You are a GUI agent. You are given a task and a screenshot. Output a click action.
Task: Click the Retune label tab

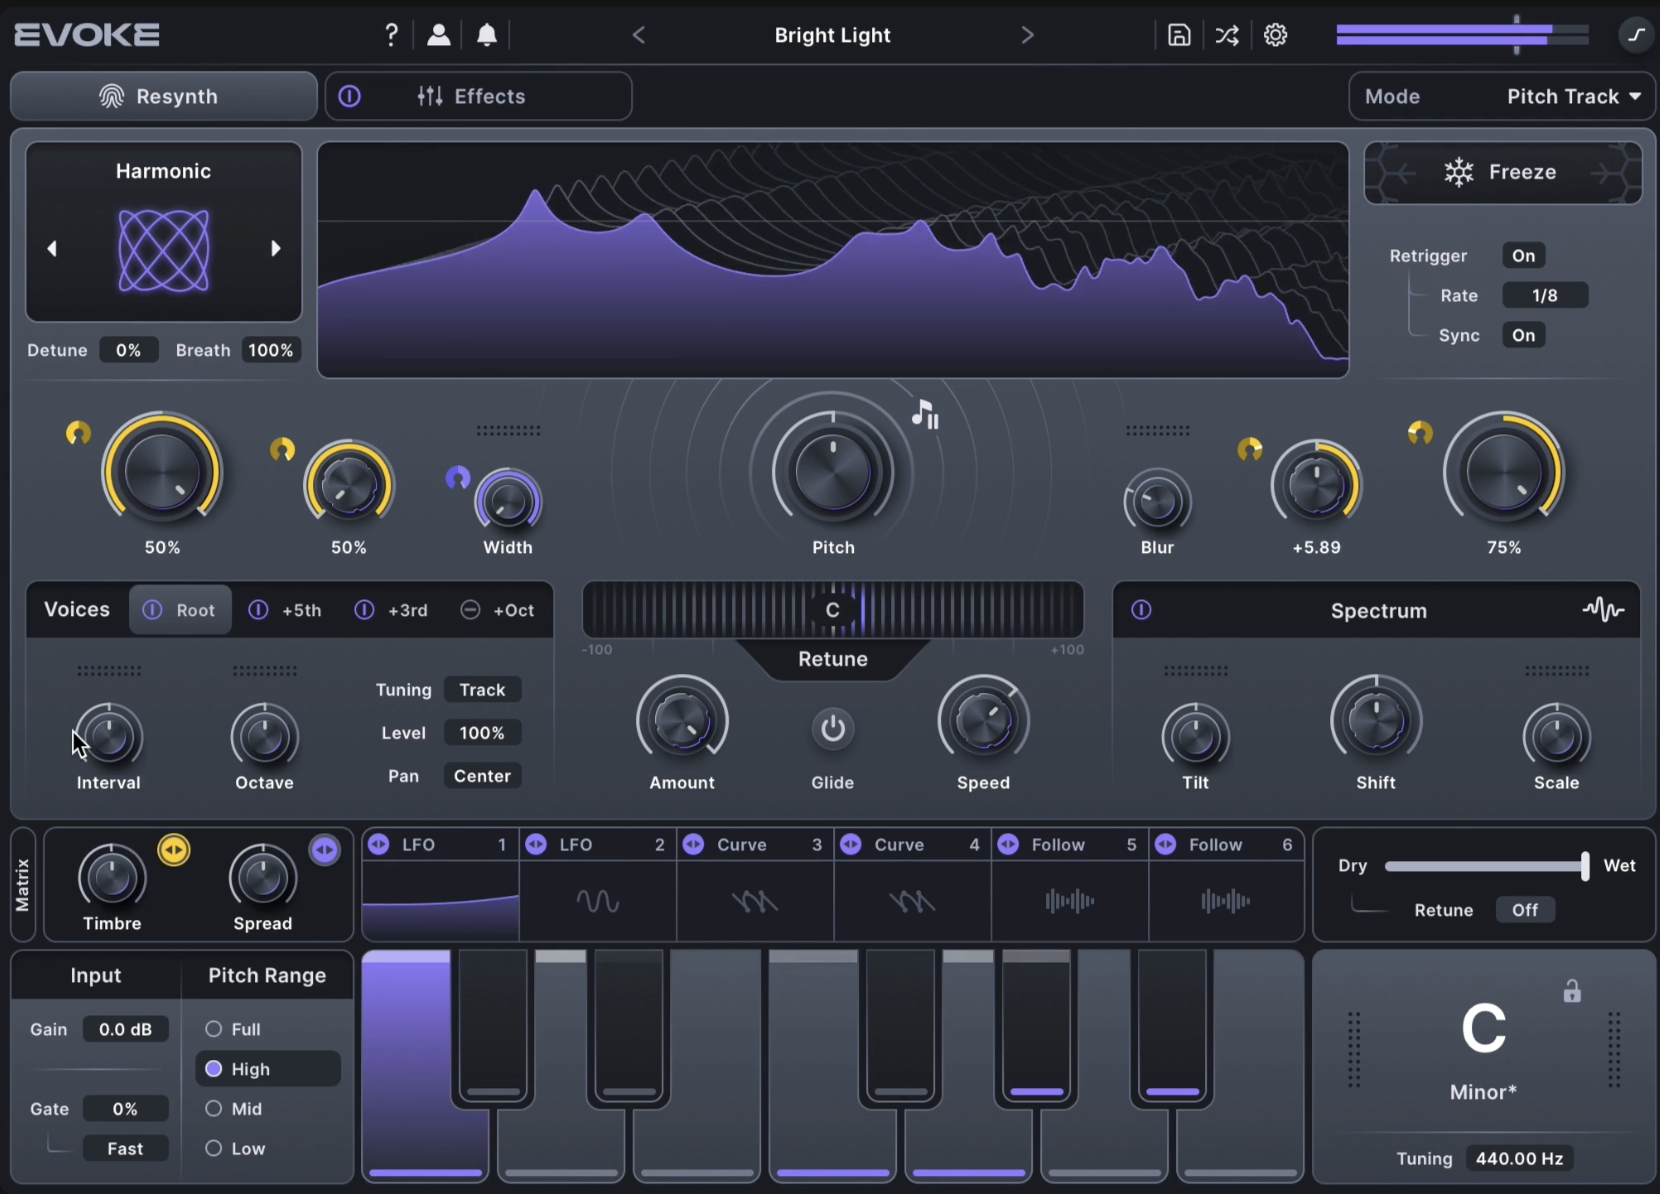point(833,659)
